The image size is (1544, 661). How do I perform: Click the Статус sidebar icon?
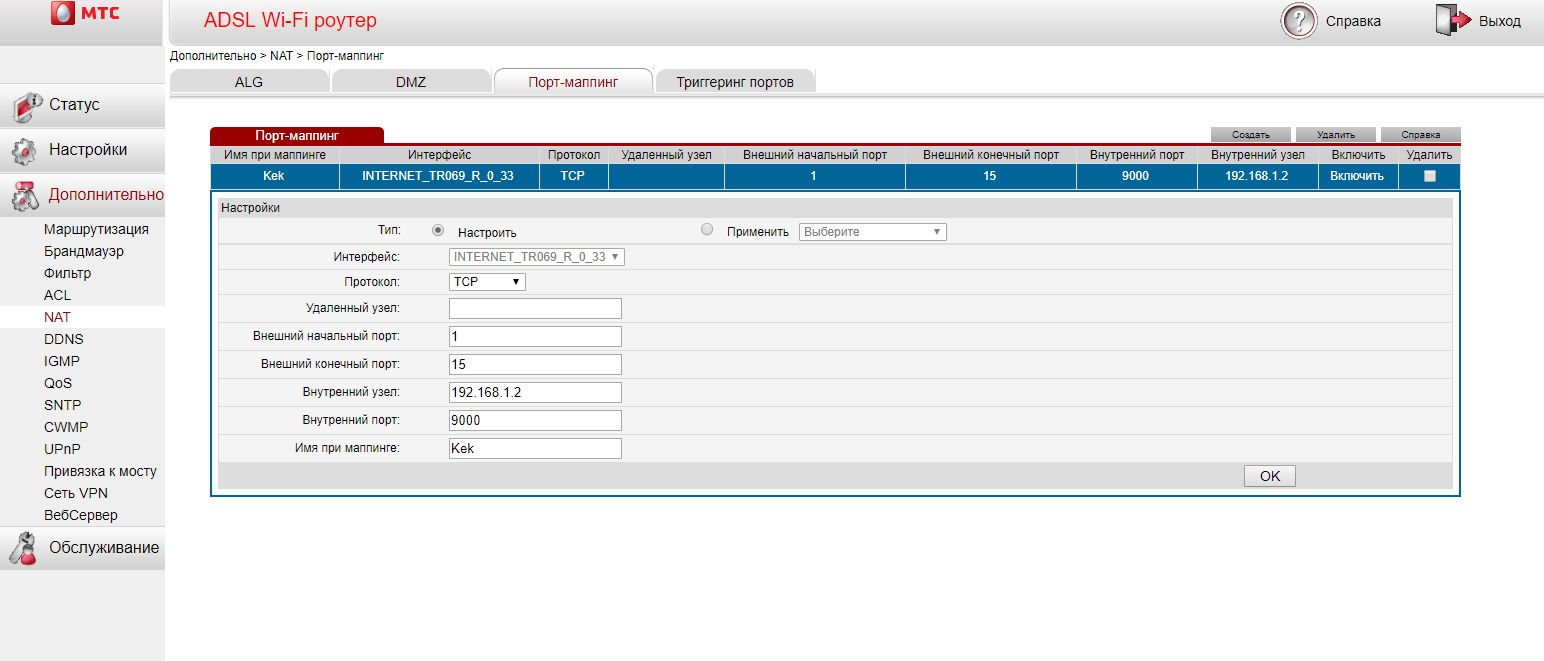[x=27, y=105]
